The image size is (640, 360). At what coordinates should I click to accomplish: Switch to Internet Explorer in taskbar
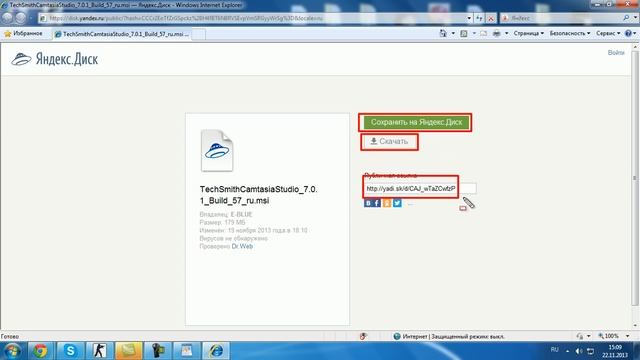pyautogui.click(x=216, y=351)
